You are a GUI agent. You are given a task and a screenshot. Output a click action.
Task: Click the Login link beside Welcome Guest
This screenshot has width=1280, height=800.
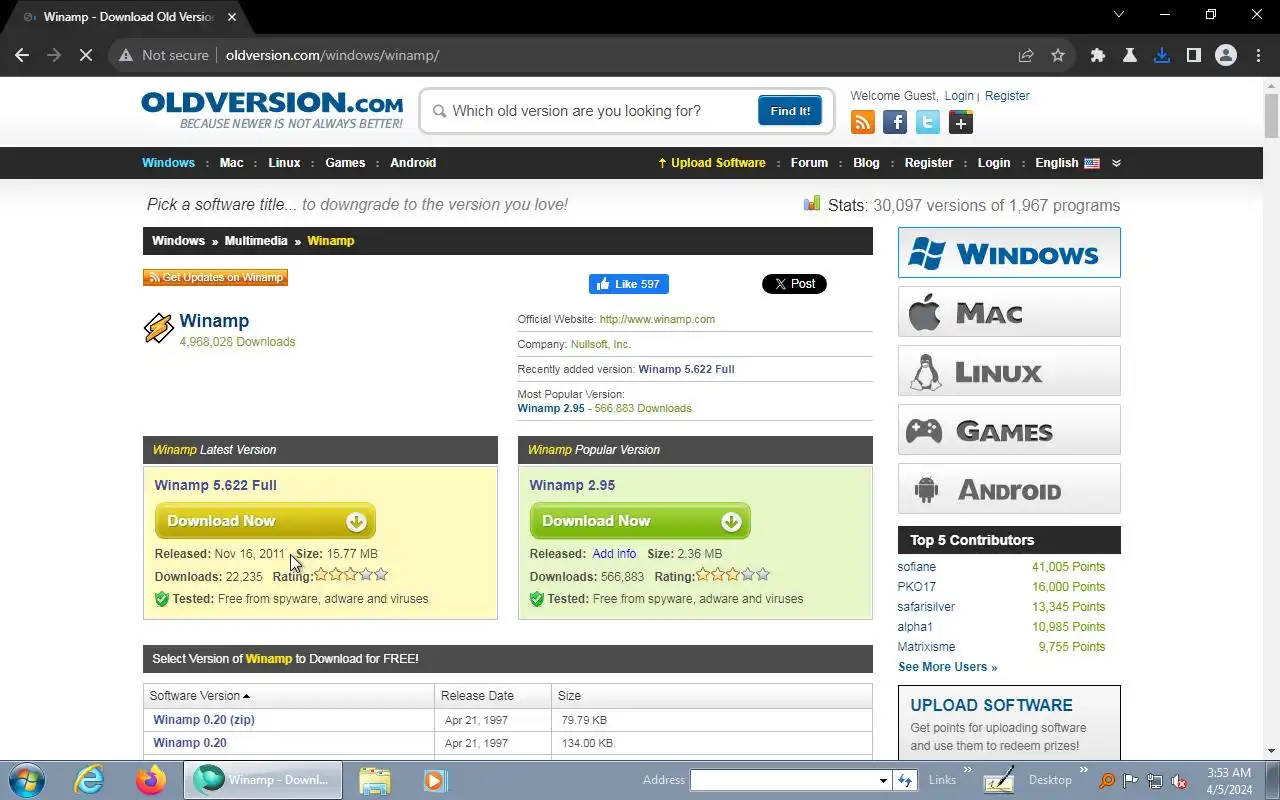(x=959, y=96)
